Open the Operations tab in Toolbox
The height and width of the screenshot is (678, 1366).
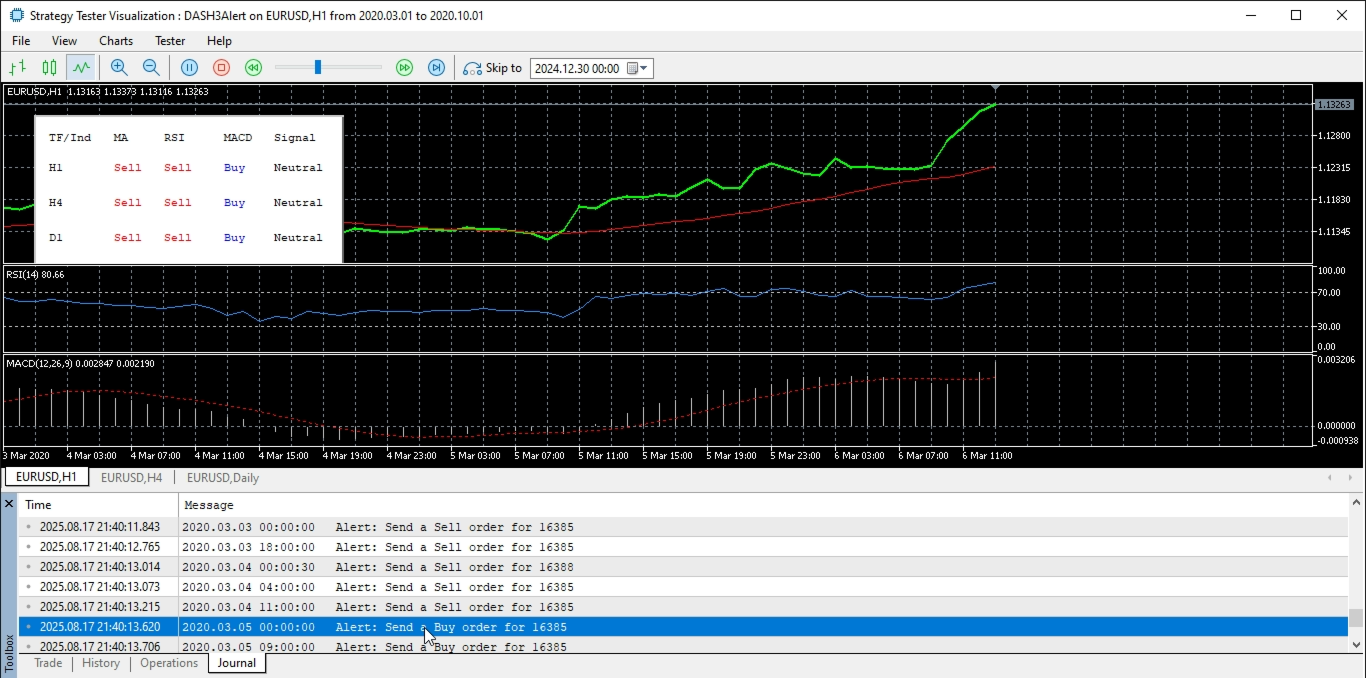click(x=169, y=663)
